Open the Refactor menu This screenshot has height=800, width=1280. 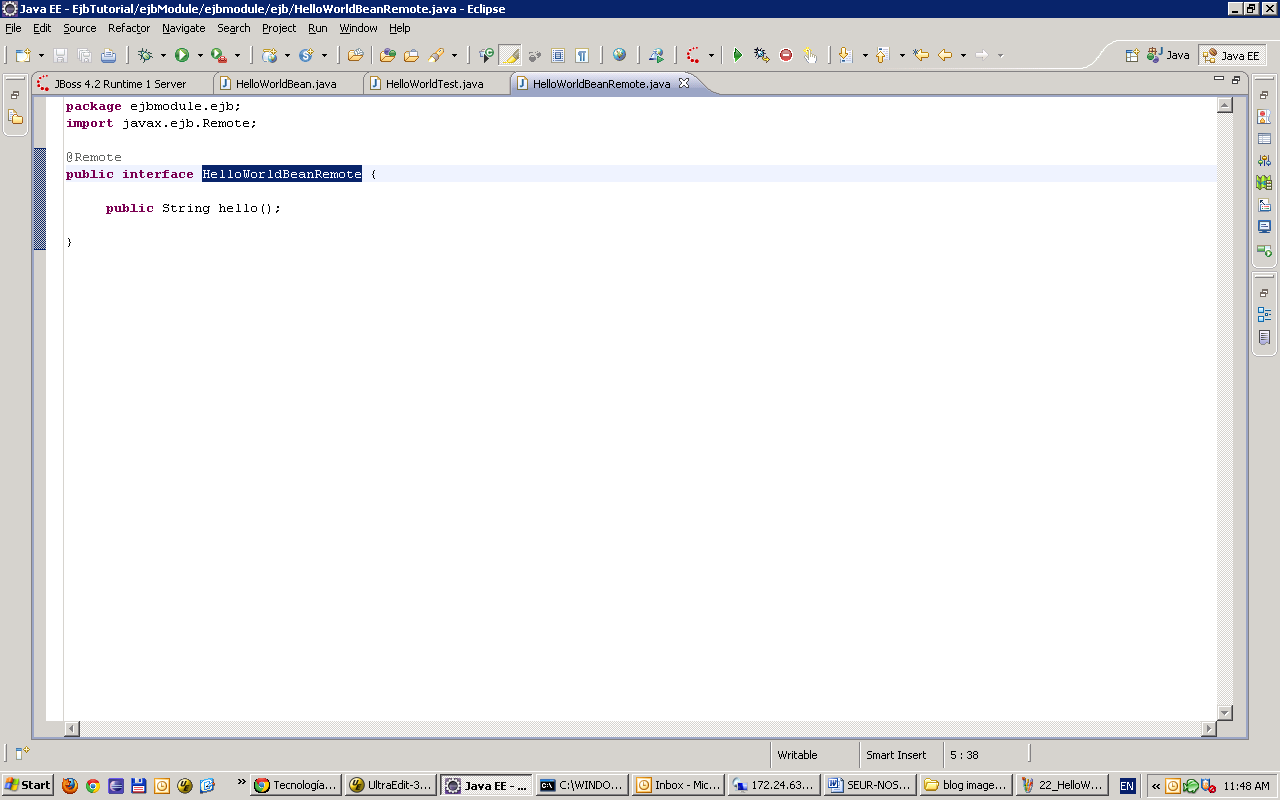pyautogui.click(x=129, y=28)
